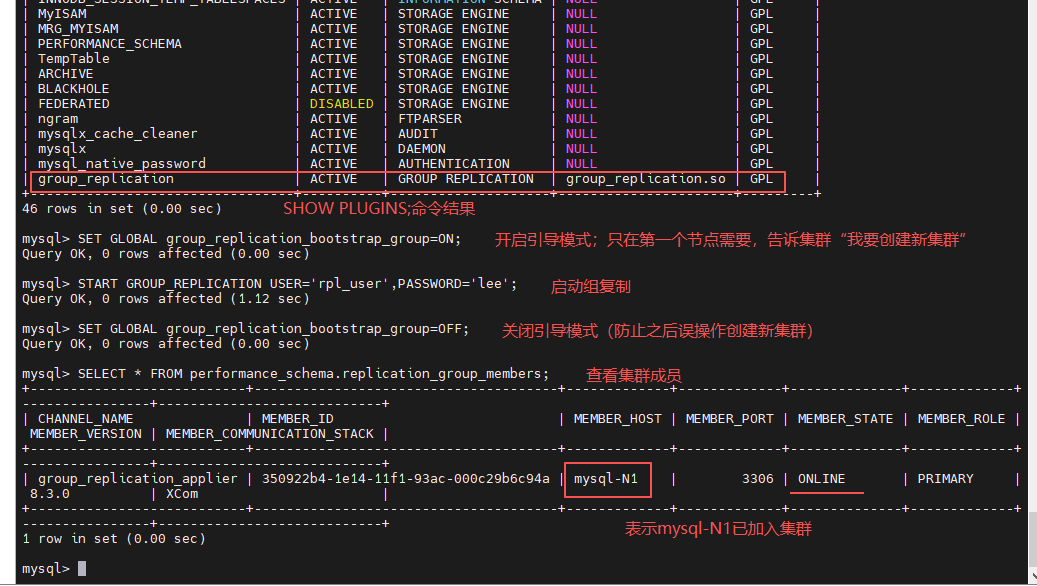Click 'mysqlx_cache_cleaner' plugin name
Image resolution: width=1037 pixels, height=586 pixels.
coord(118,134)
